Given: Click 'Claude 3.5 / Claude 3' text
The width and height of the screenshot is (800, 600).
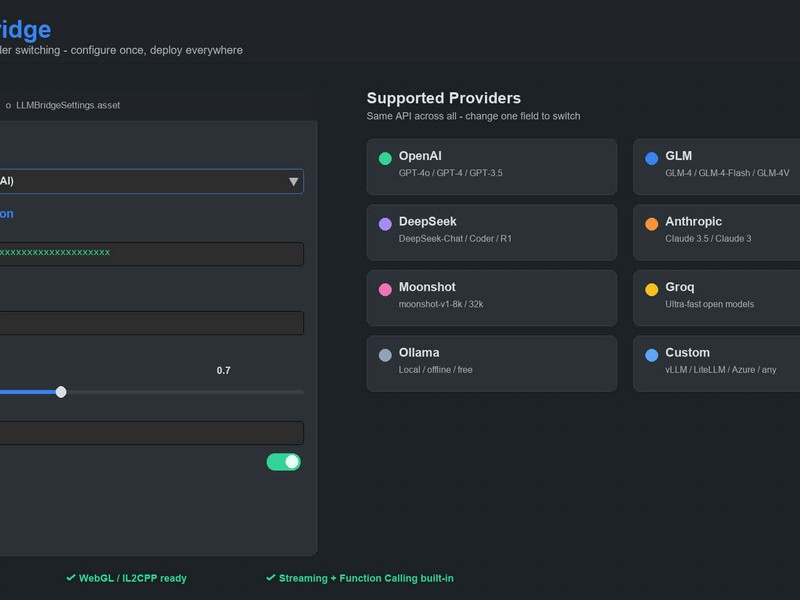Looking at the screenshot, I should (x=708, y=238).
